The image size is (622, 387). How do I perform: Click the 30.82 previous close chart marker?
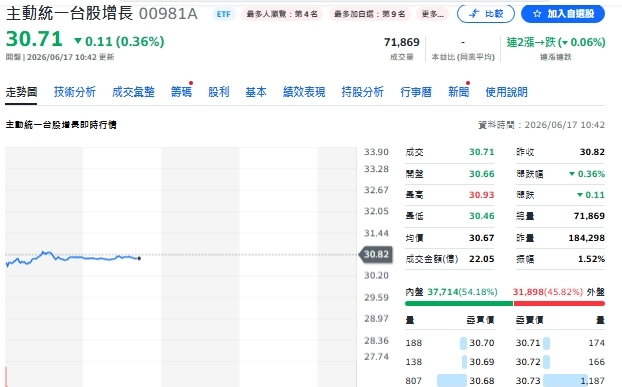click(376, 254)
